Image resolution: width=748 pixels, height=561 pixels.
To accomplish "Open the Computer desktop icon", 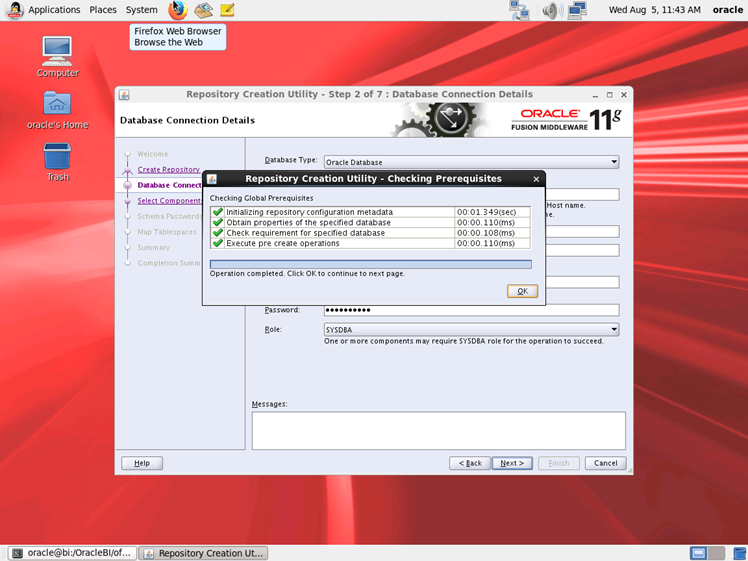I will [x=57, y=57].
